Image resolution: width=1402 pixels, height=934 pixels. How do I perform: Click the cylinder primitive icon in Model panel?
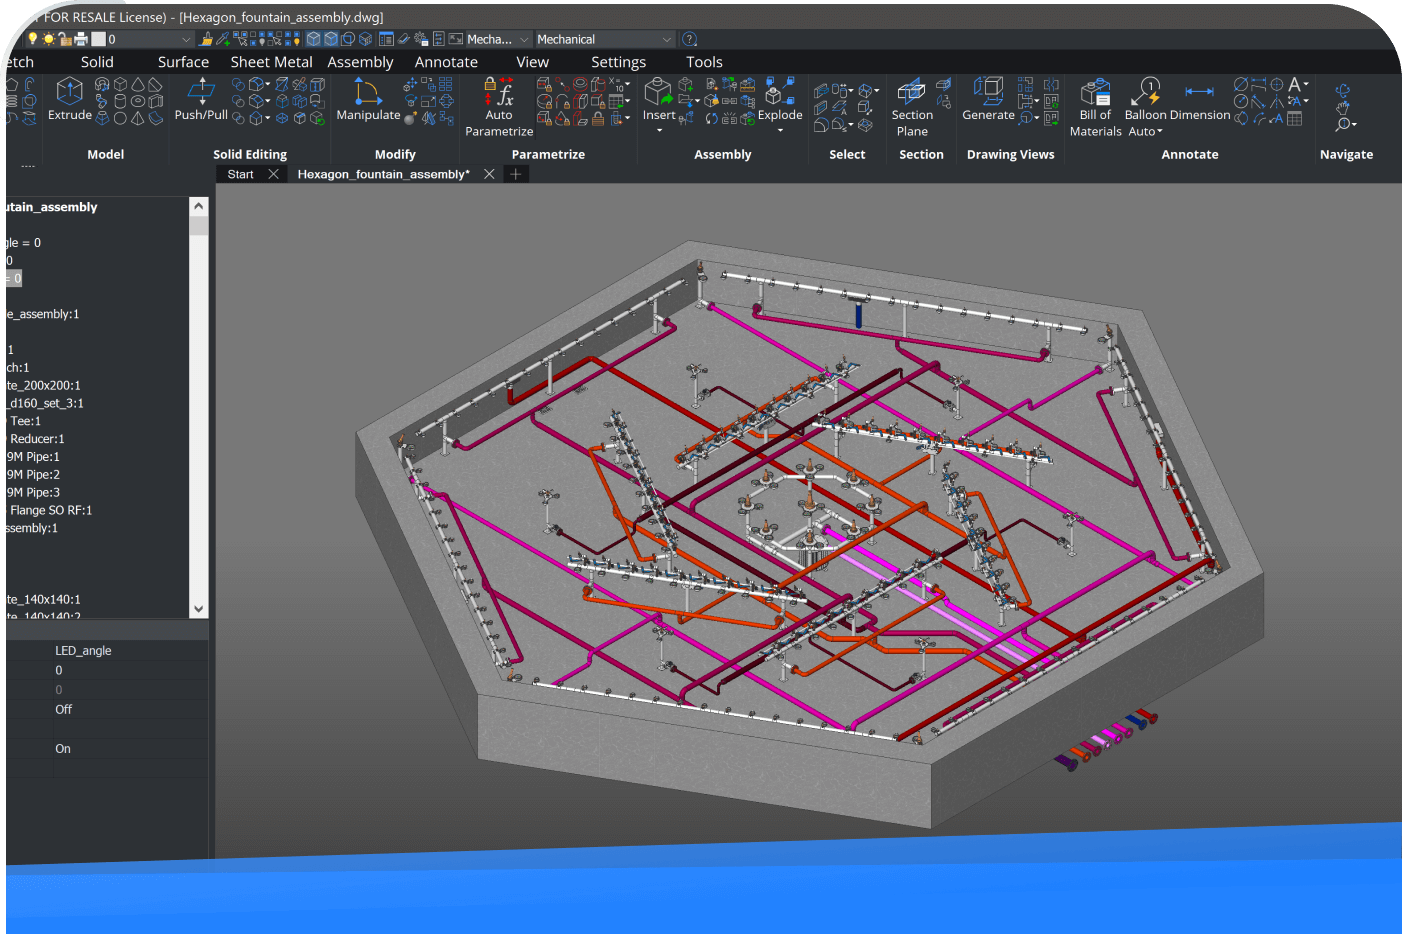click(120, 101)
